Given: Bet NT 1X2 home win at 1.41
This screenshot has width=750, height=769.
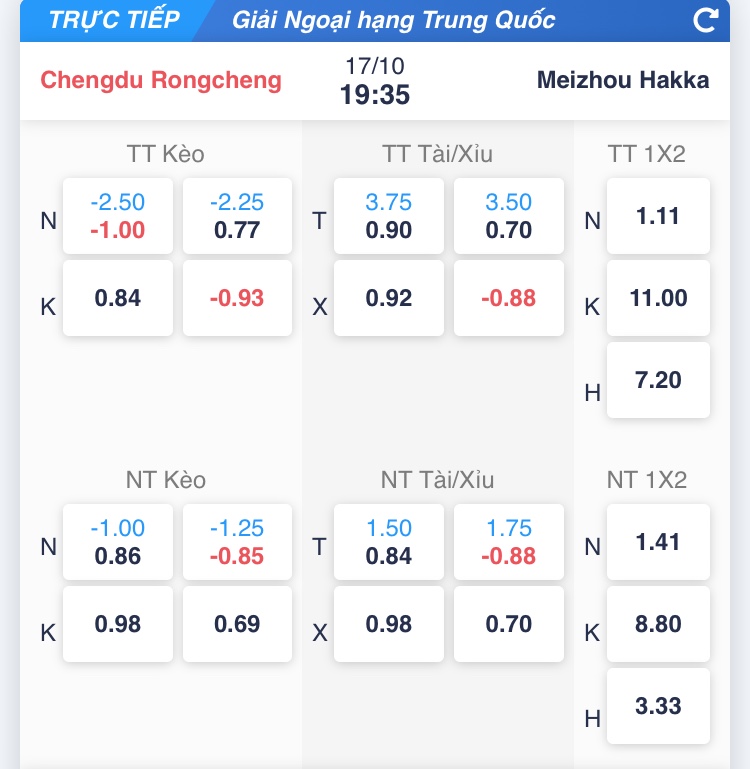Looking at the screenshot, I should pyautogui.click(x=658, y=542).
